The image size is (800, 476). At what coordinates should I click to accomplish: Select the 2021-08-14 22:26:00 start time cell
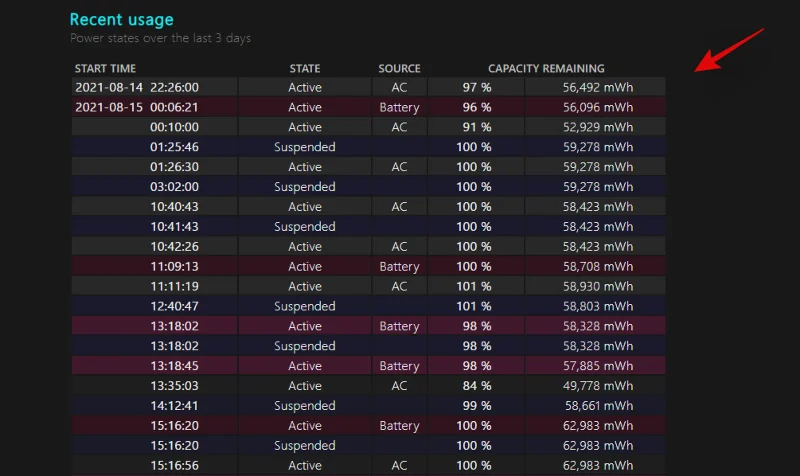tap(137, 87)
